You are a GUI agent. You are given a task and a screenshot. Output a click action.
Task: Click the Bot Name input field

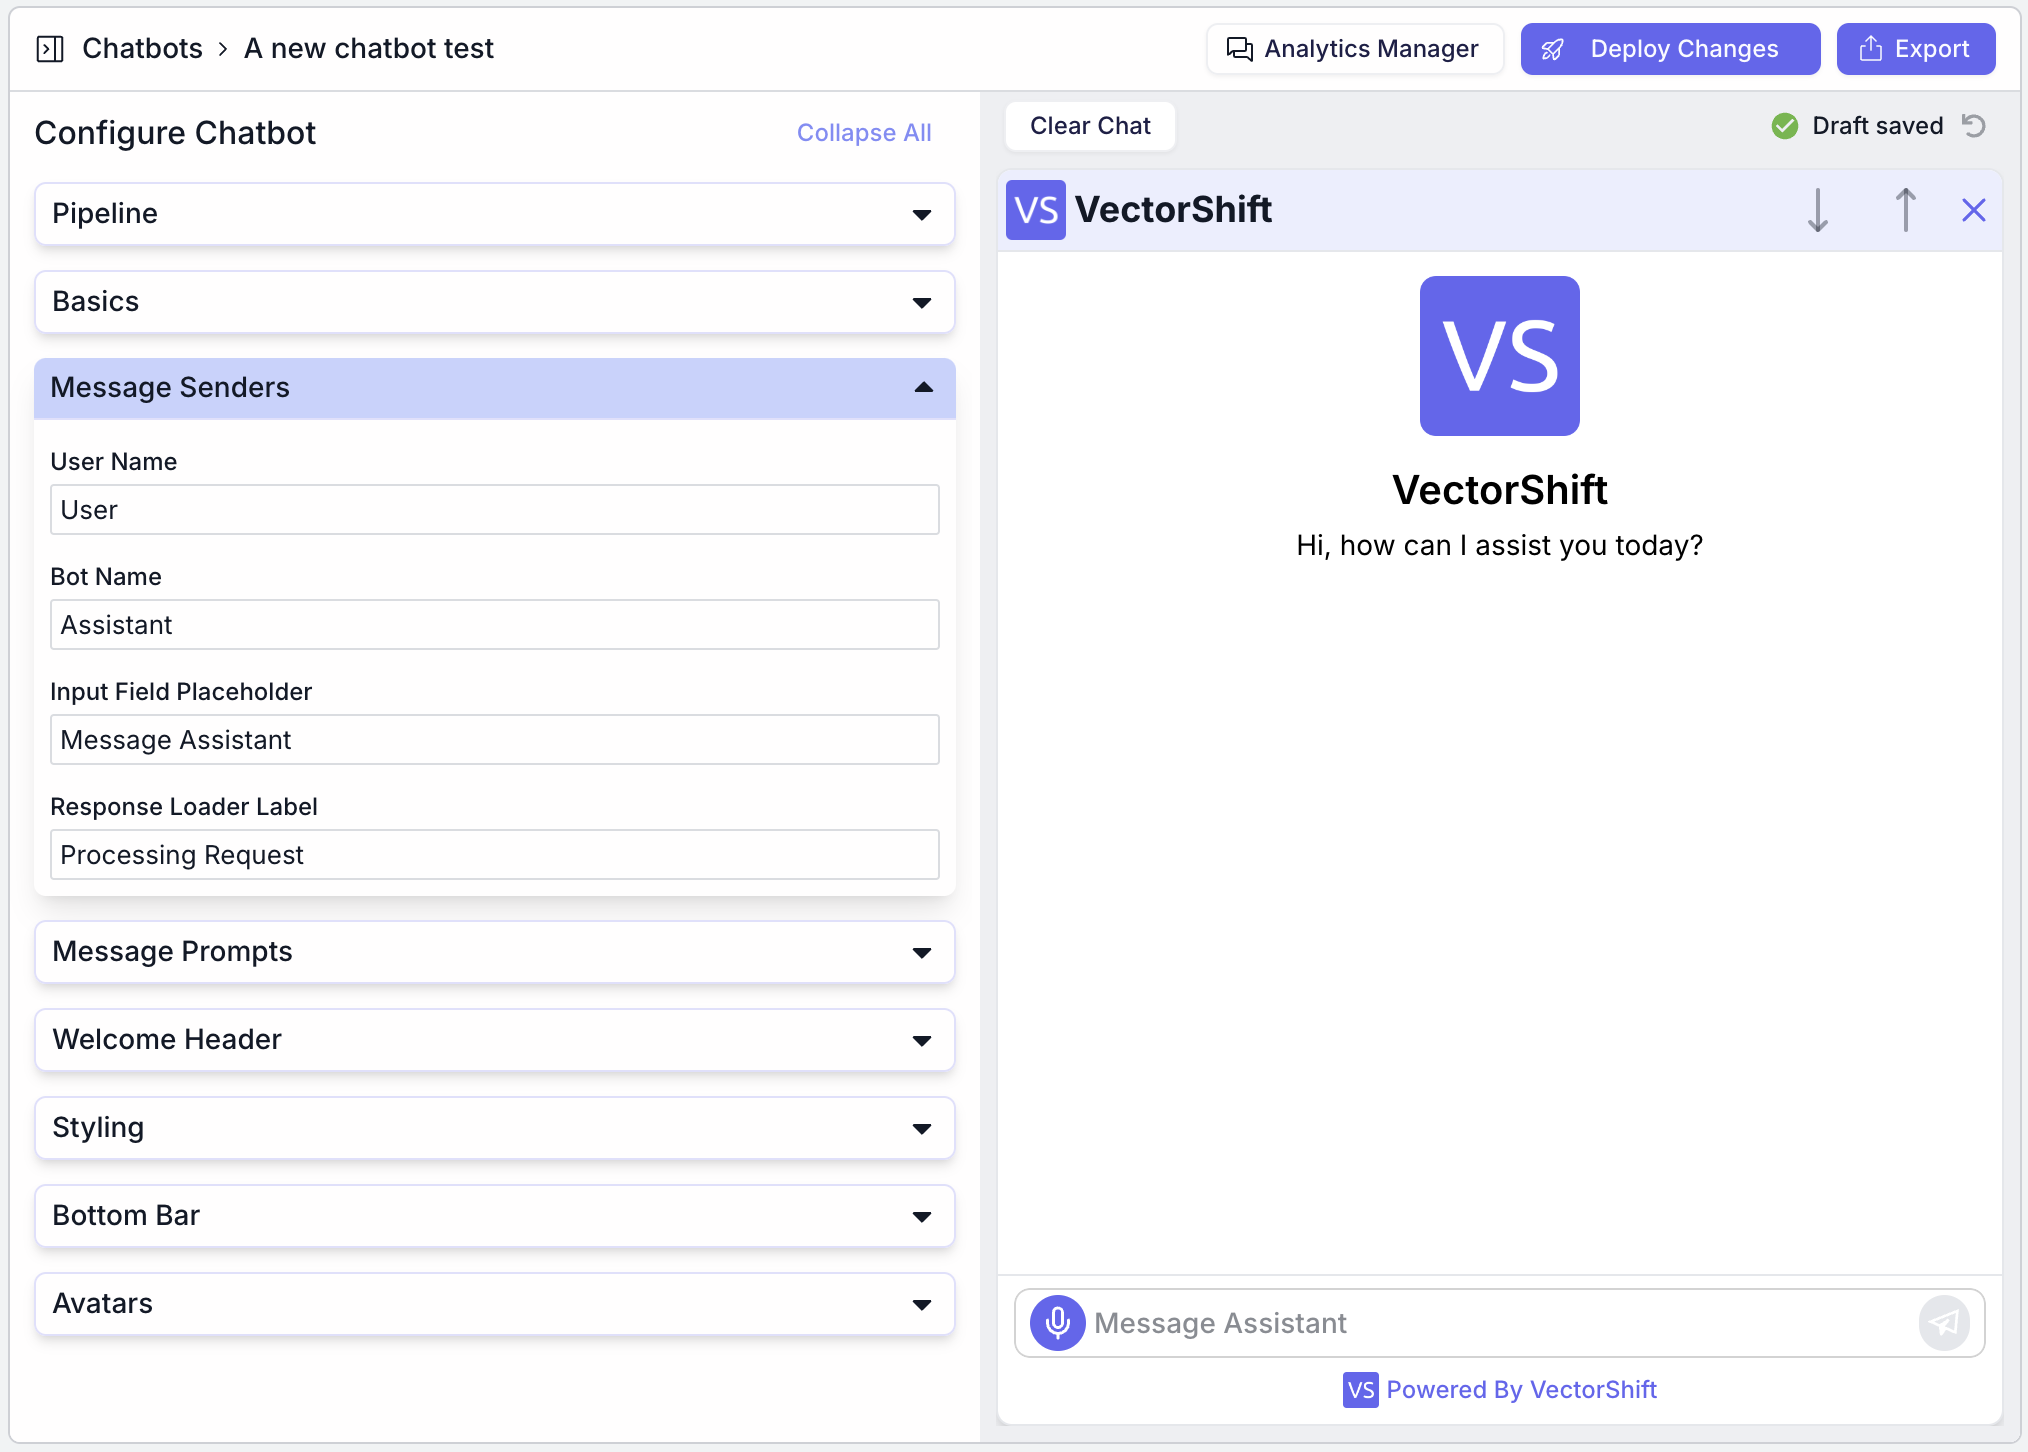point(494,624)
